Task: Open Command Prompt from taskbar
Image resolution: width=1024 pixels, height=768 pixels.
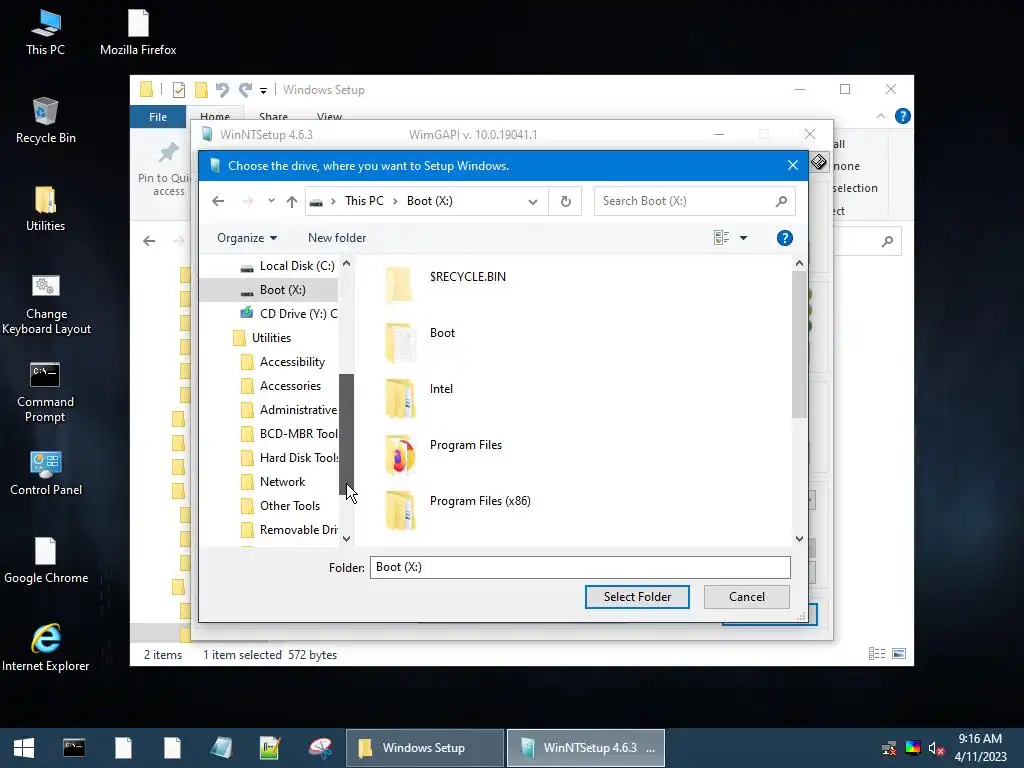Action: (x=74, y=748)
